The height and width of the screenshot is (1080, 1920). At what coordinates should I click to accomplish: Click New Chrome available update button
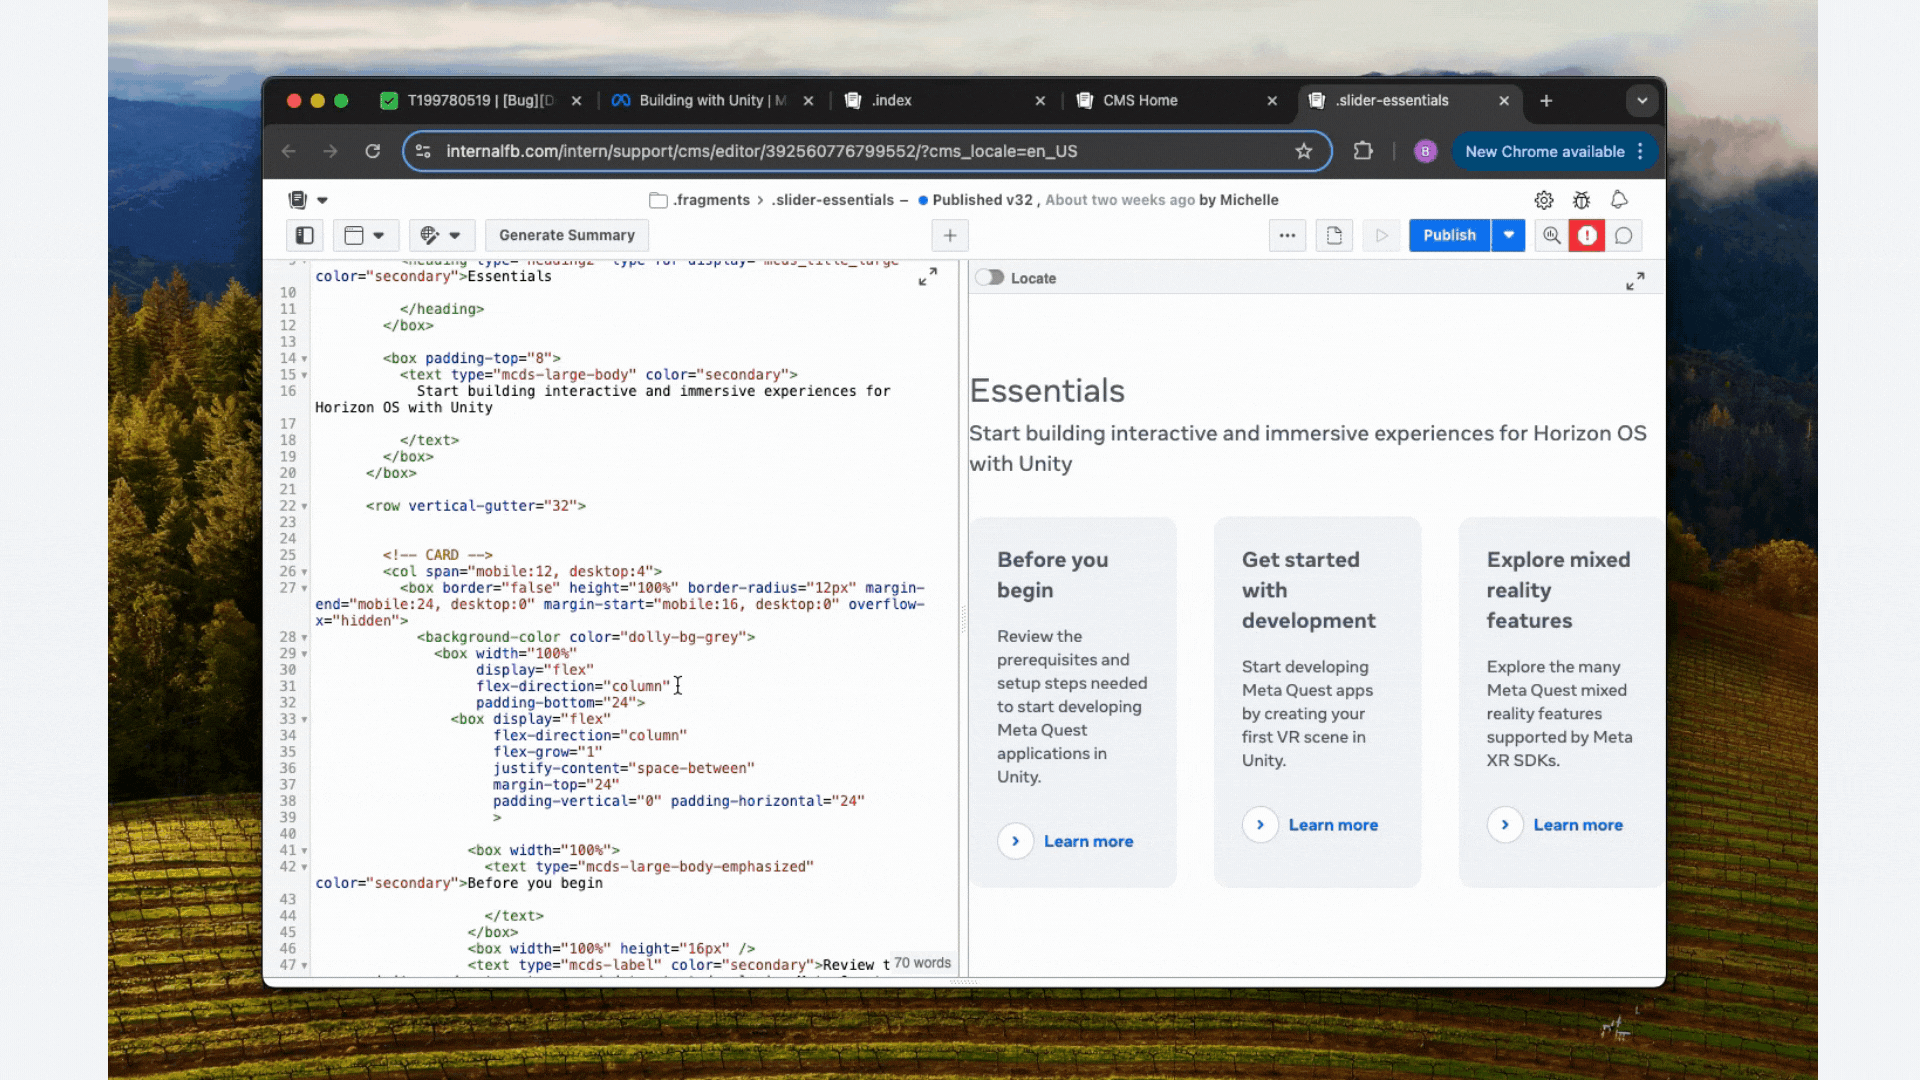[1544, 151]
